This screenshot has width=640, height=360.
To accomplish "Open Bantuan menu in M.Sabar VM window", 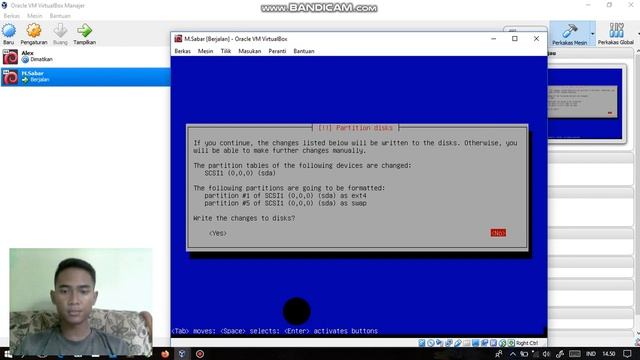I will [x=304, y=51].
